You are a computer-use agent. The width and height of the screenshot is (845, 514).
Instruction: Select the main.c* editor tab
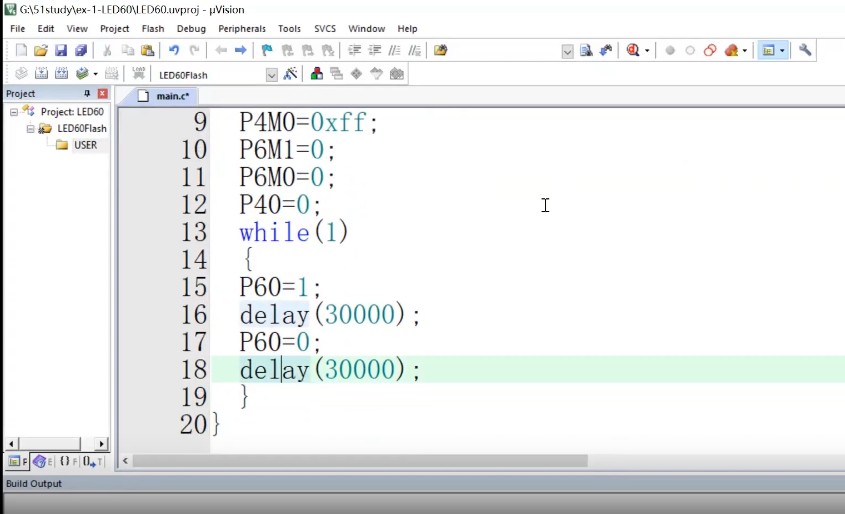[164, 96]
